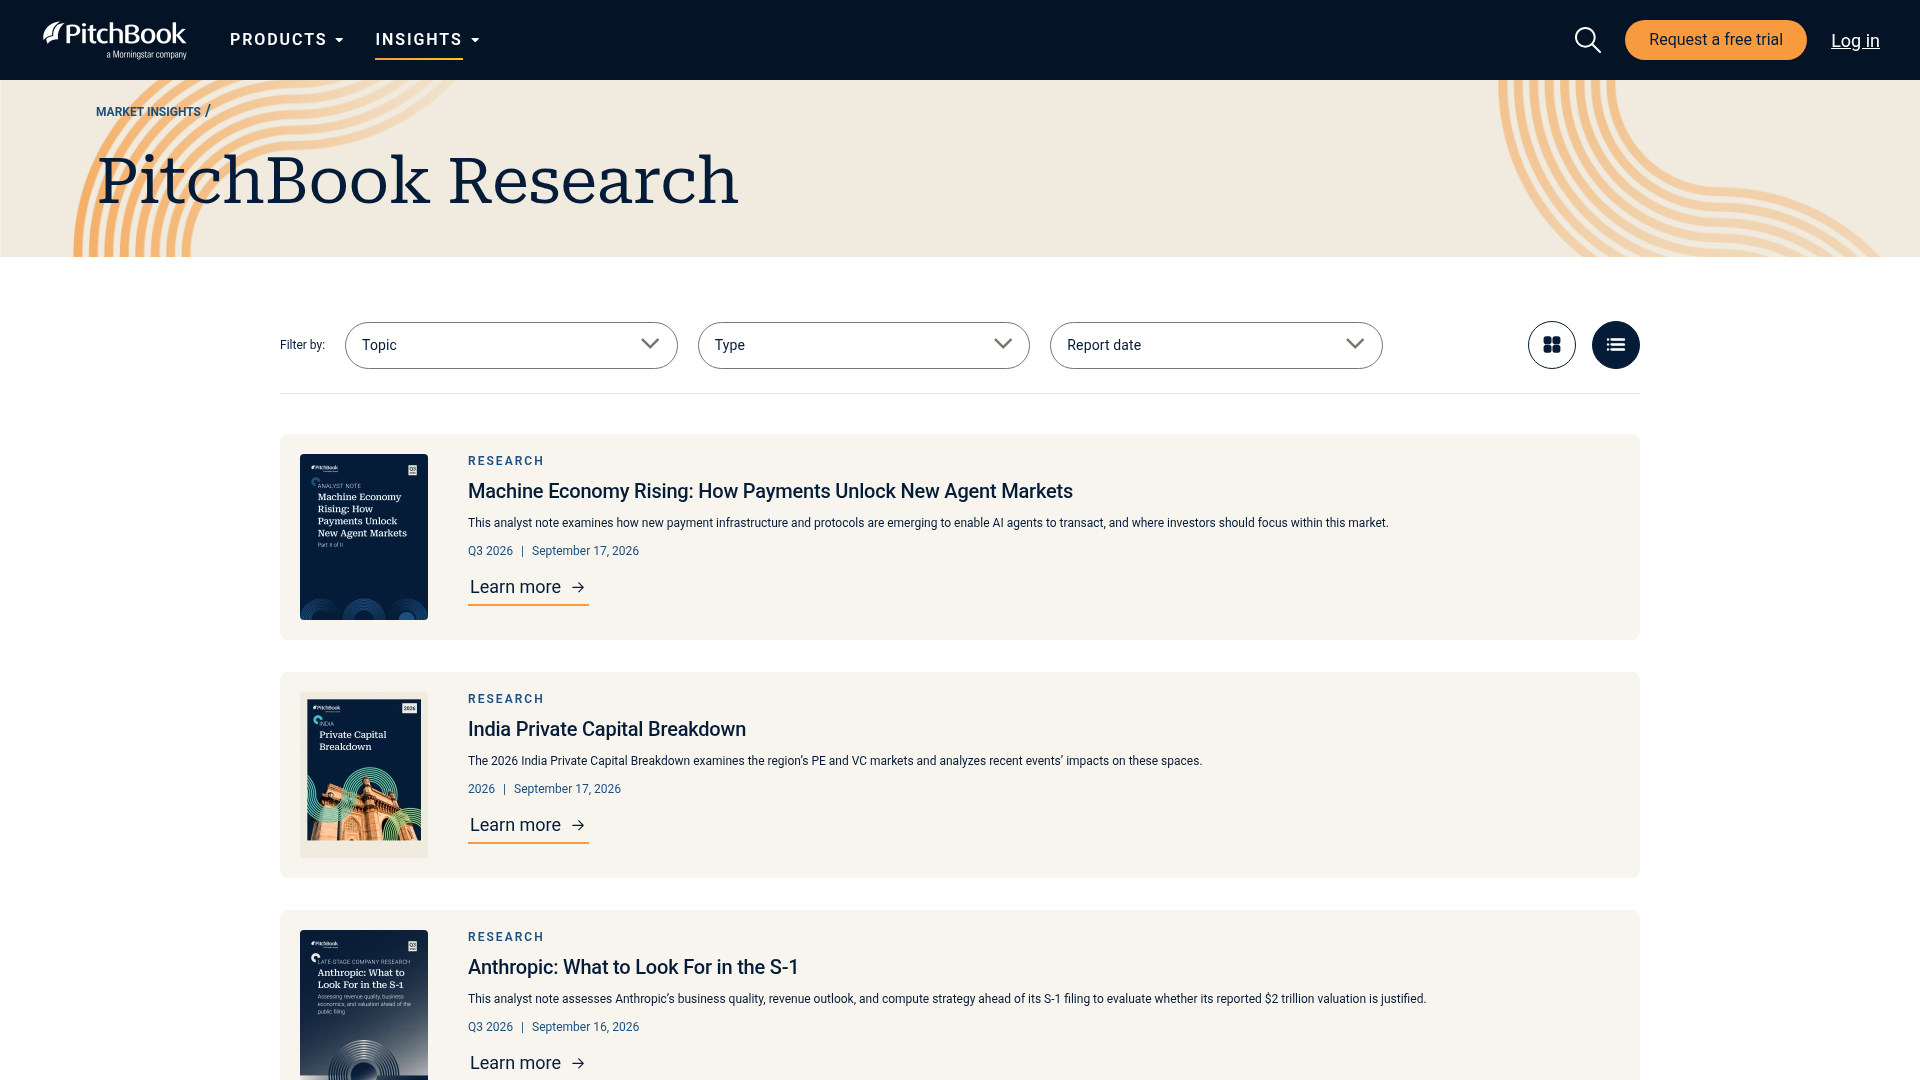Expand the Type filter dropdown
This screenshot has height=1080, width=1920.
864,345
